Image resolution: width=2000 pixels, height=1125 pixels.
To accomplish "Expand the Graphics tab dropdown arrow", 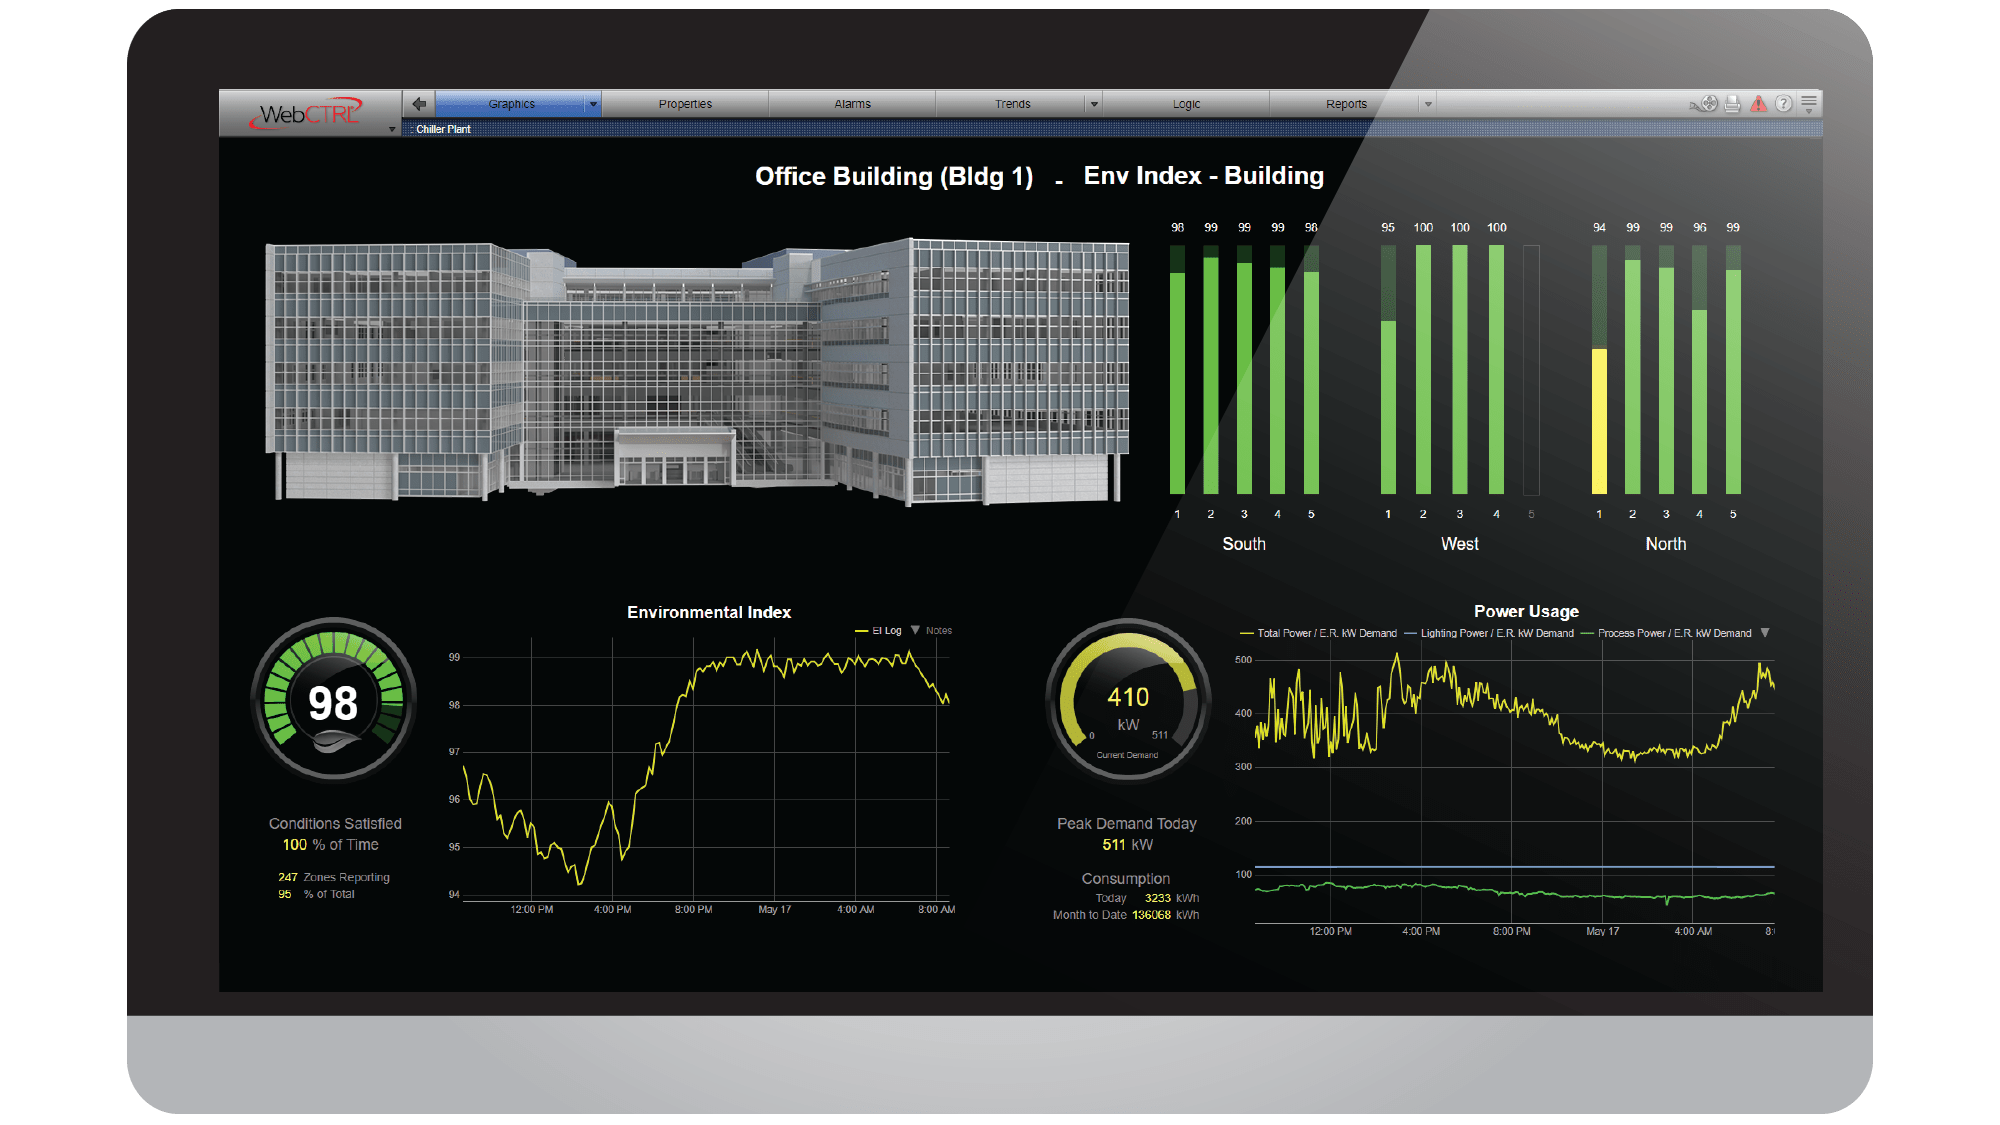I will 593,104.
